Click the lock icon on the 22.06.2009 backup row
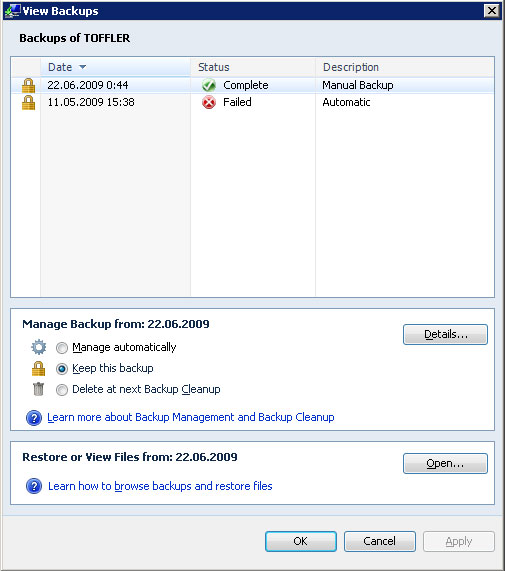Image resolution: width=505 pixels, height=571 pixels. pyautogui.click(x=28, y=86)
